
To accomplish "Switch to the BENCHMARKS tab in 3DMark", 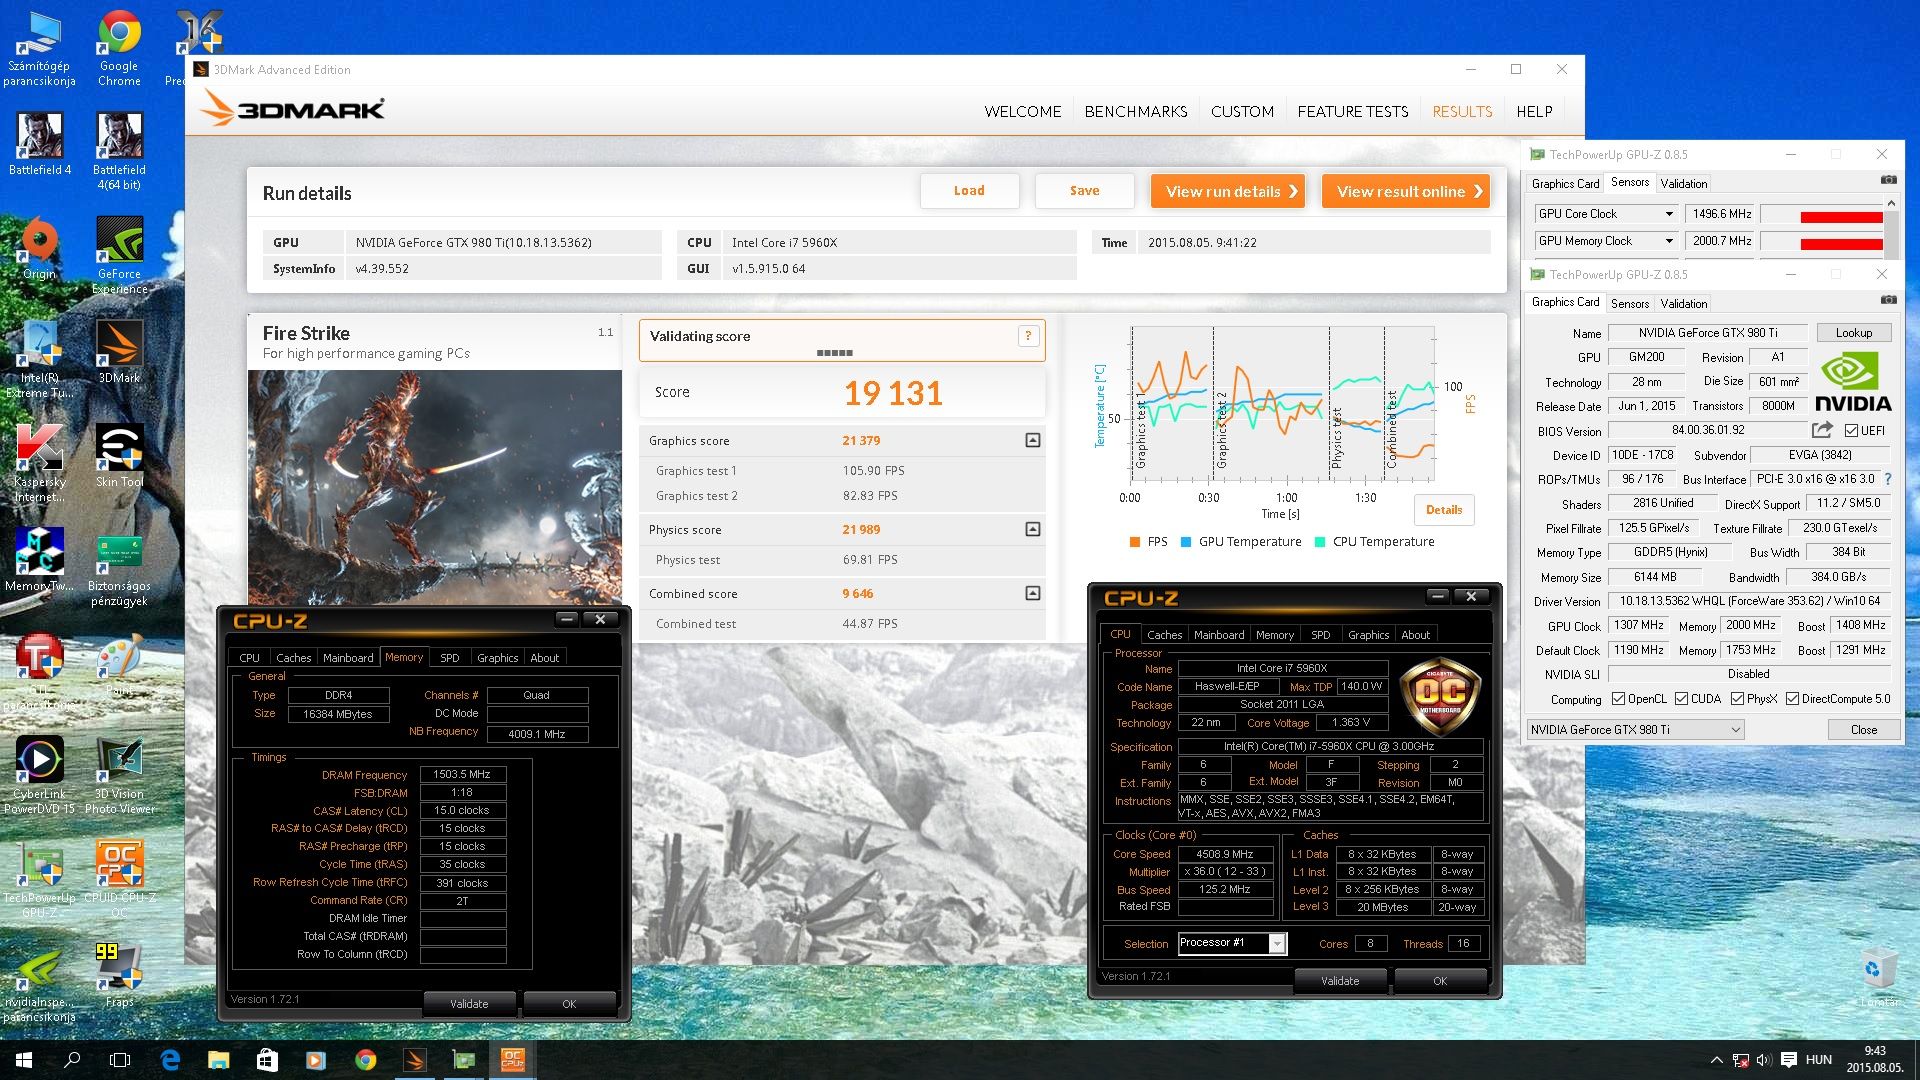I will coord(1135,111).
